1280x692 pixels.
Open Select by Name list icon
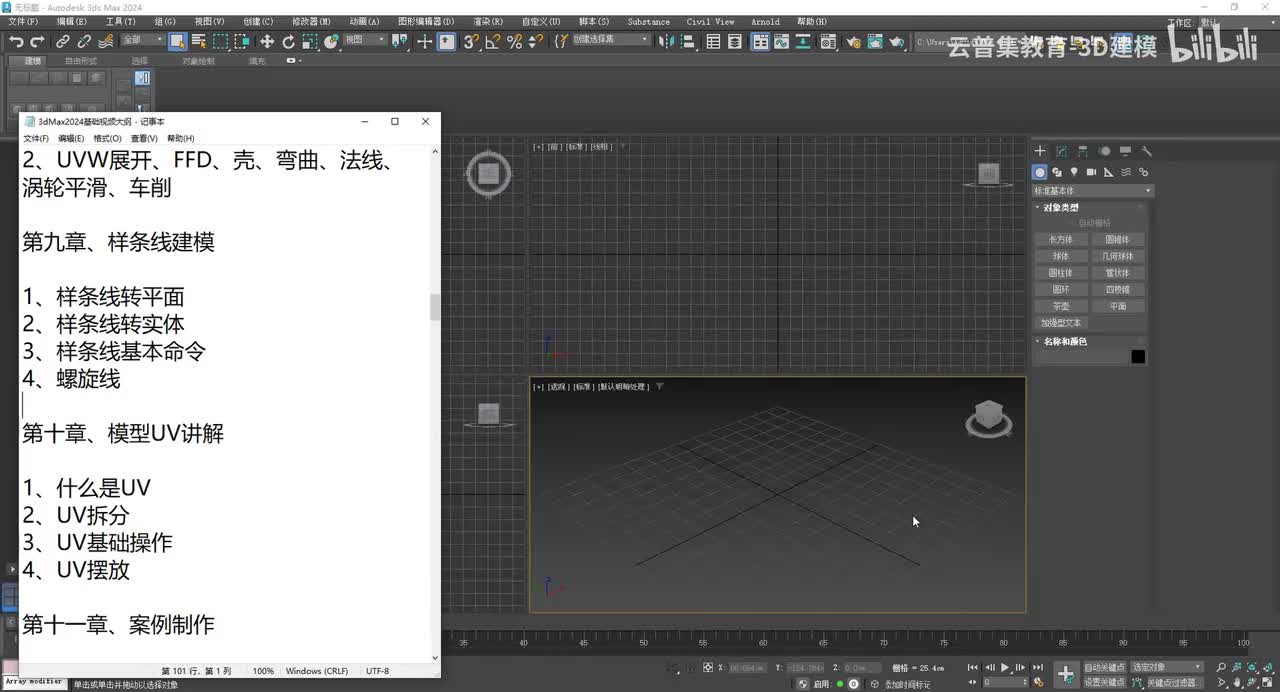point(198,41)
